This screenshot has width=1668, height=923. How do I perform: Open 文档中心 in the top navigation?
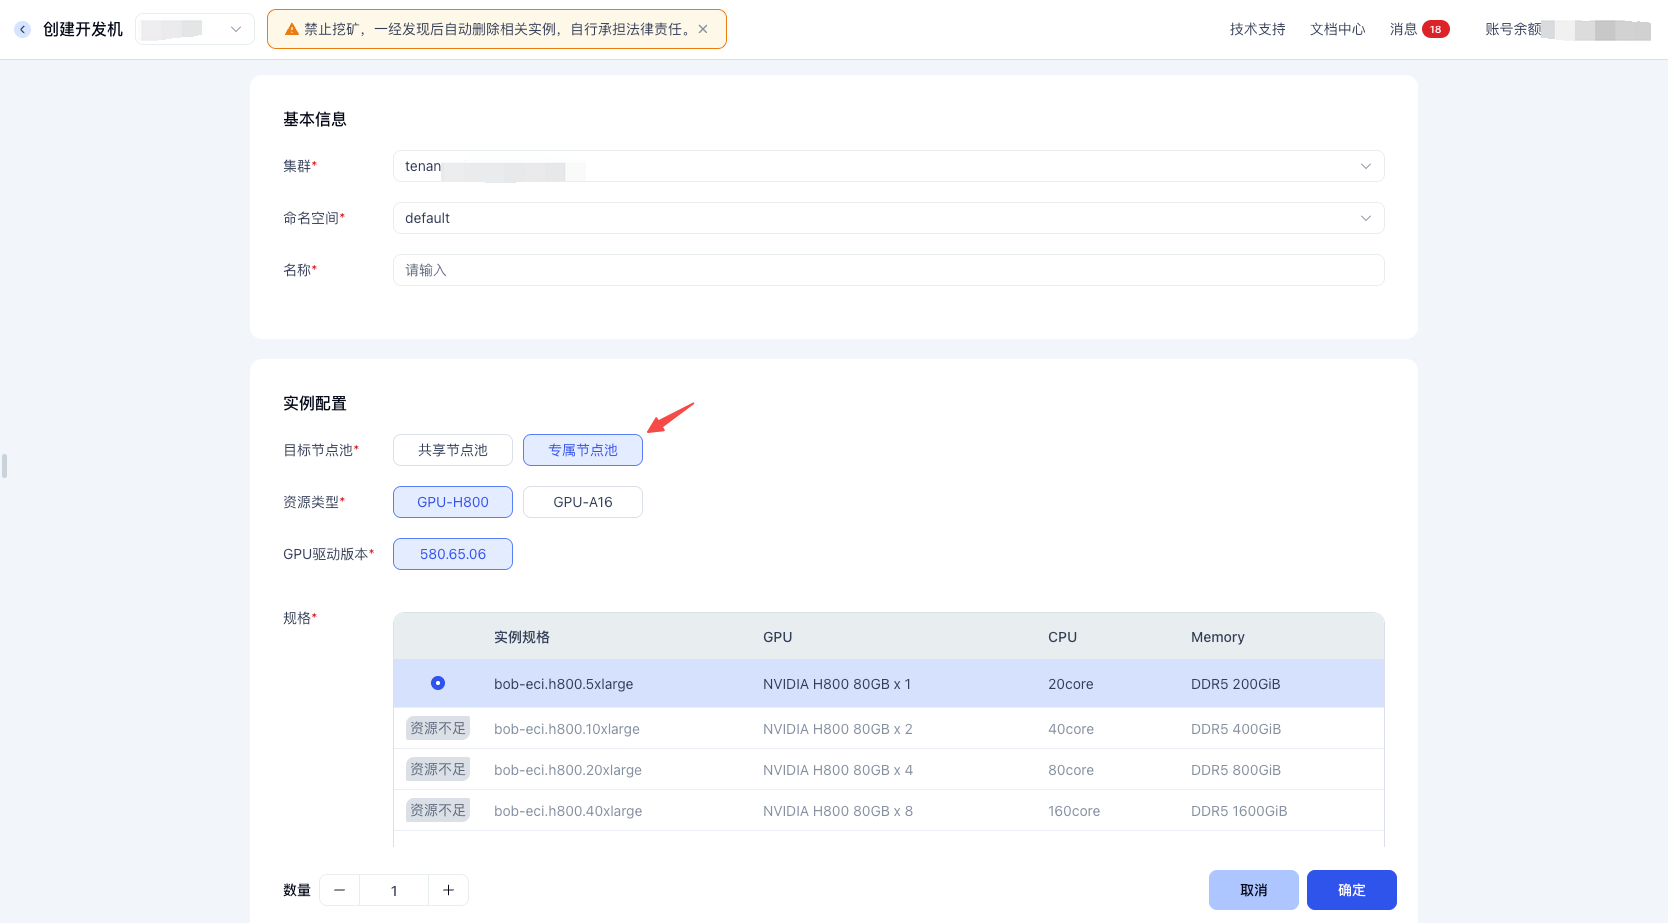(1337, 29)
